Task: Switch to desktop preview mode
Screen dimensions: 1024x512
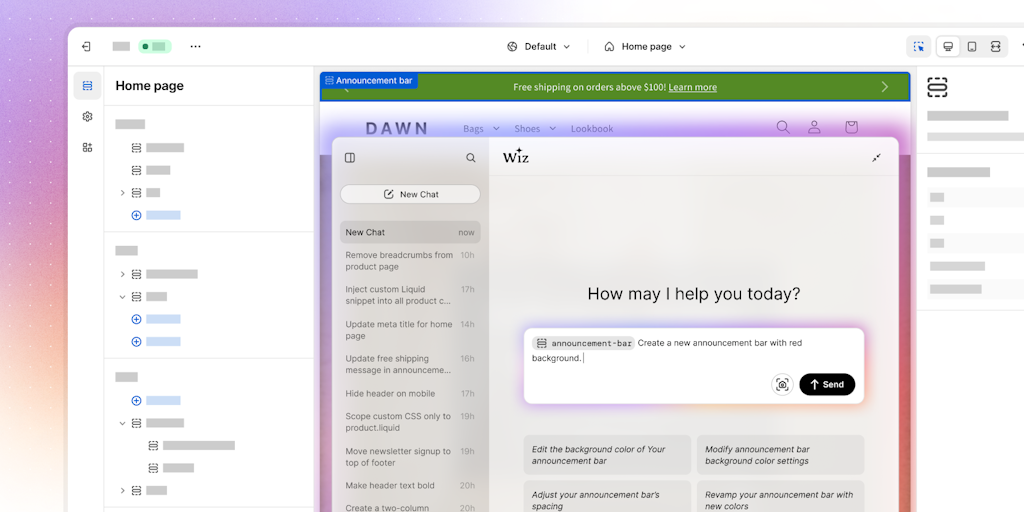Action: point(948,46)
